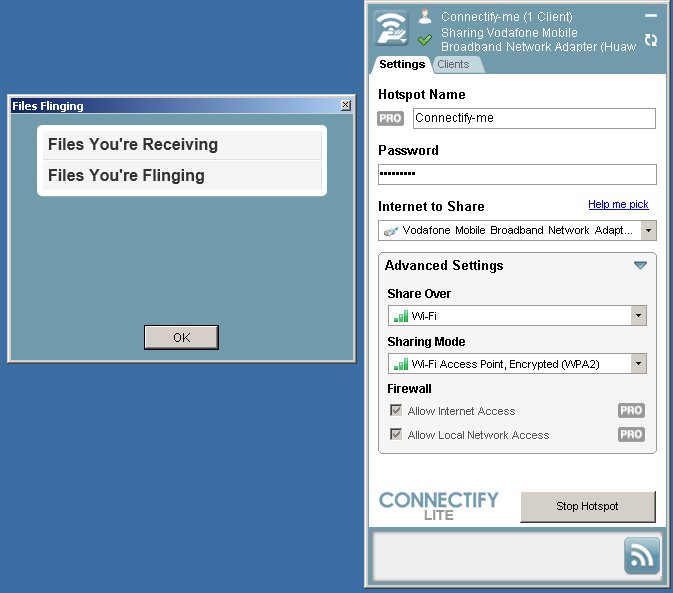Click PRO badge beside Hotspot Name field

pyautogui.click(x=390, y=118)
